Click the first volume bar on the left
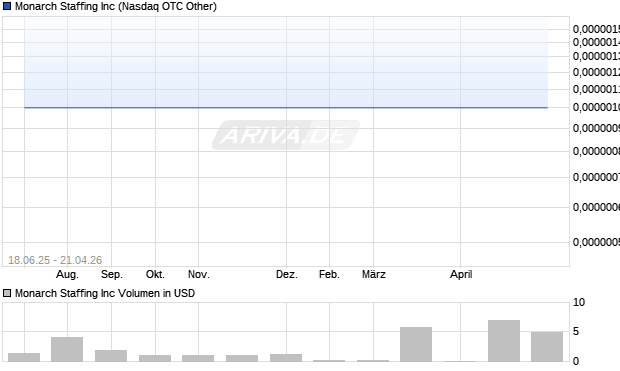This screenshot has height=371, width=620. tap(24, 357)
